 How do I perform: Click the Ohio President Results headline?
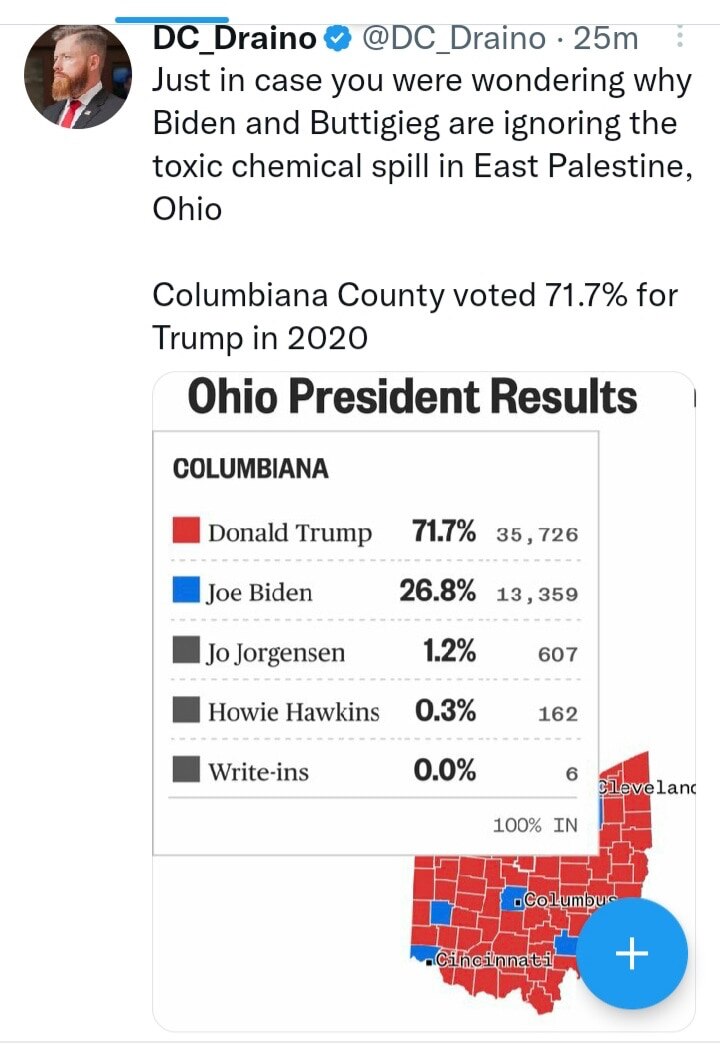tap(412, 397)
